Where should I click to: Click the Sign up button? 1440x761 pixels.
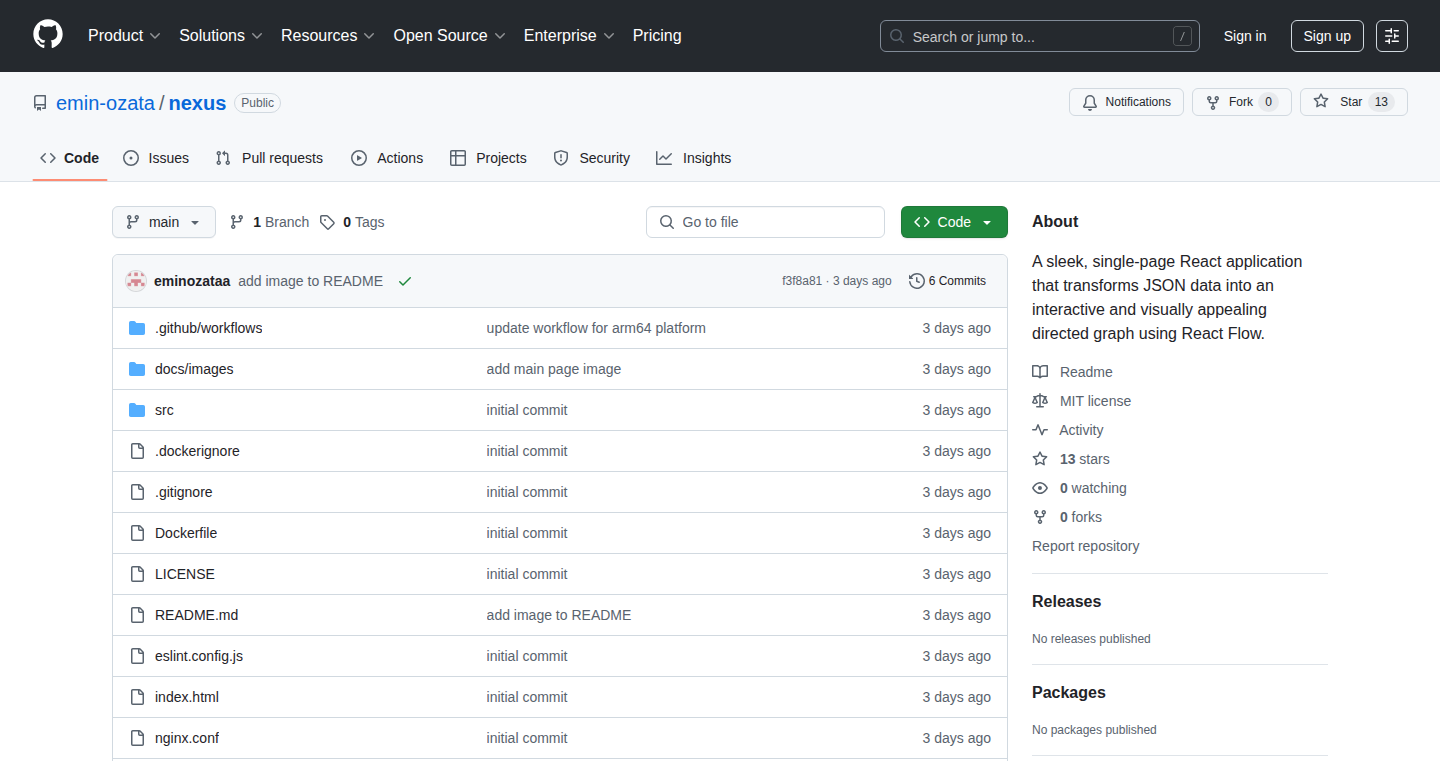click(x=1327, y=36)
